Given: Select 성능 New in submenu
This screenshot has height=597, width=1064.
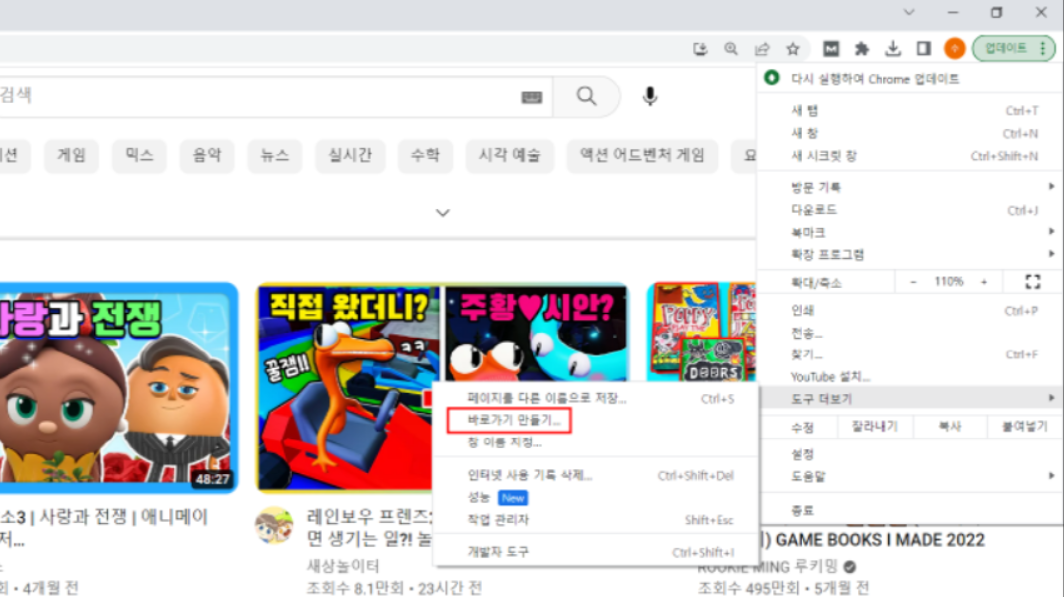Looking at the screenshot, I should (595, 497).
